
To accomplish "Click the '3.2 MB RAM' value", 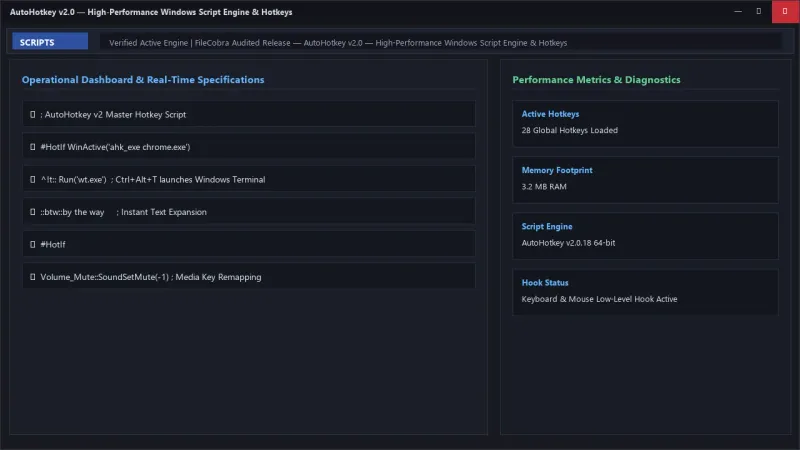I will tap(544, 186).
